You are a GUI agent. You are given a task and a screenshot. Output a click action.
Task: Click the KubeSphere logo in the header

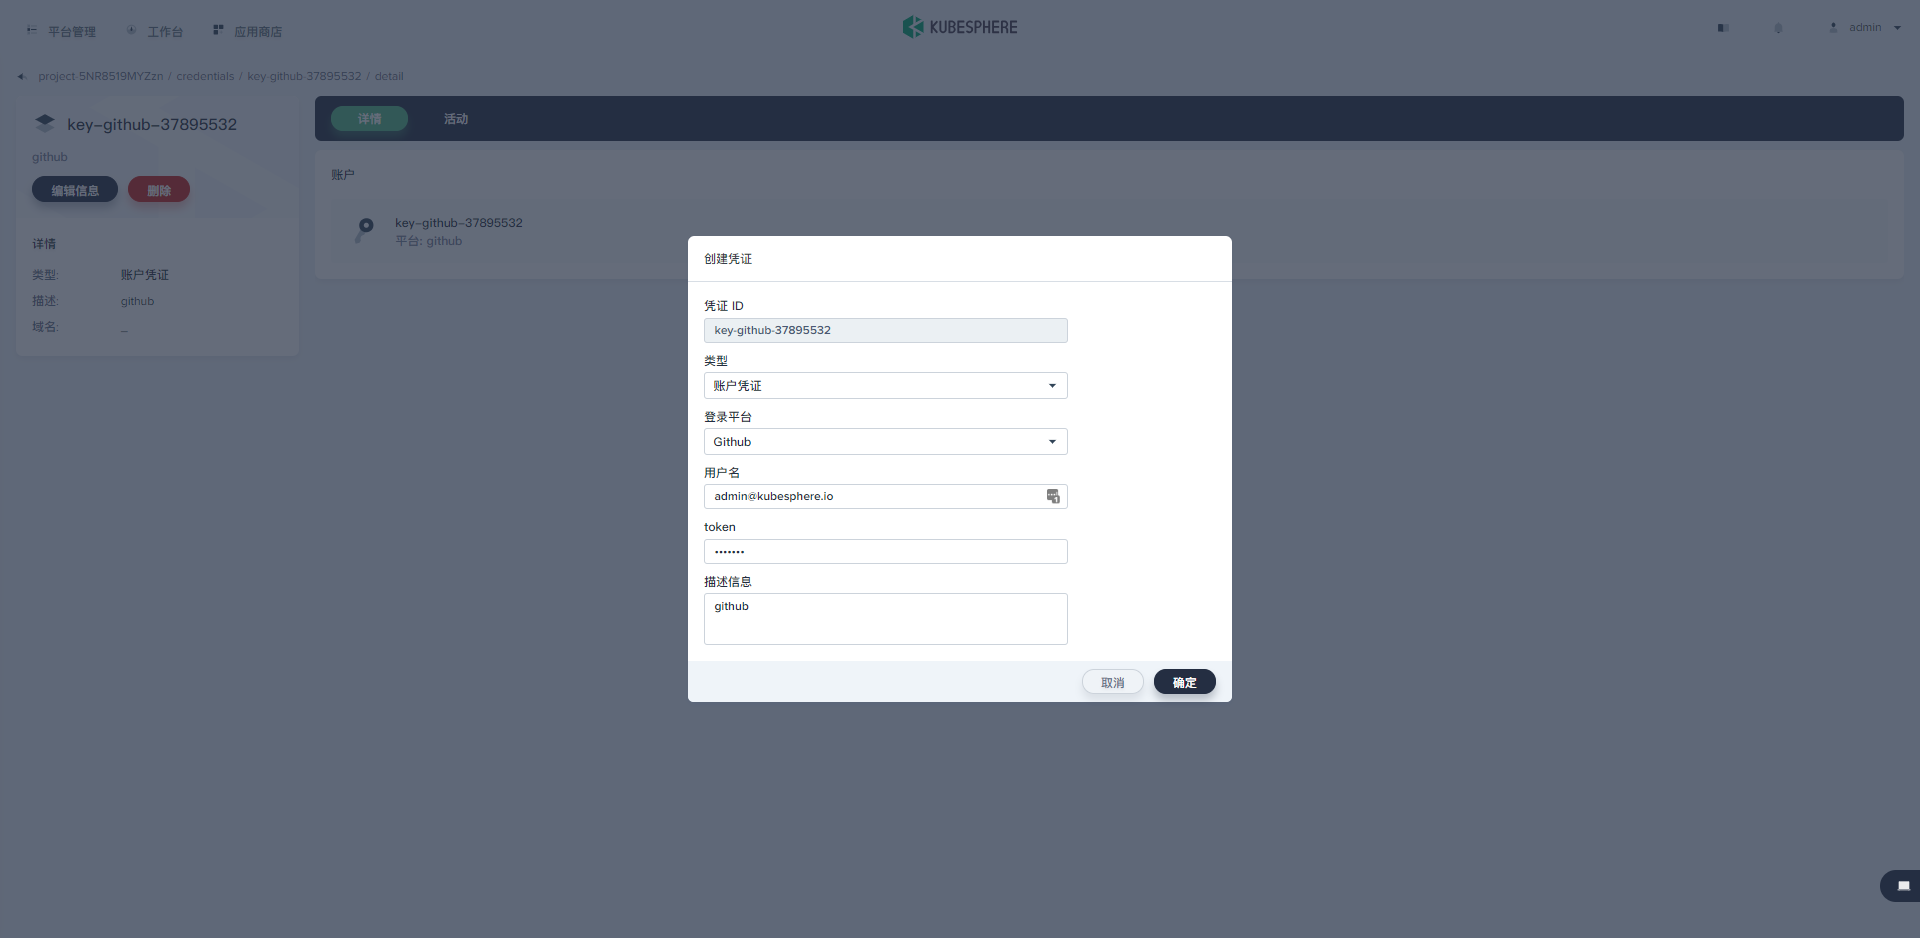960,27
